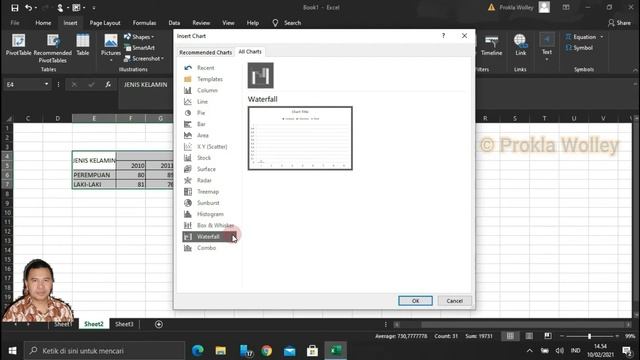Open the Undo history dropdown

36,8
